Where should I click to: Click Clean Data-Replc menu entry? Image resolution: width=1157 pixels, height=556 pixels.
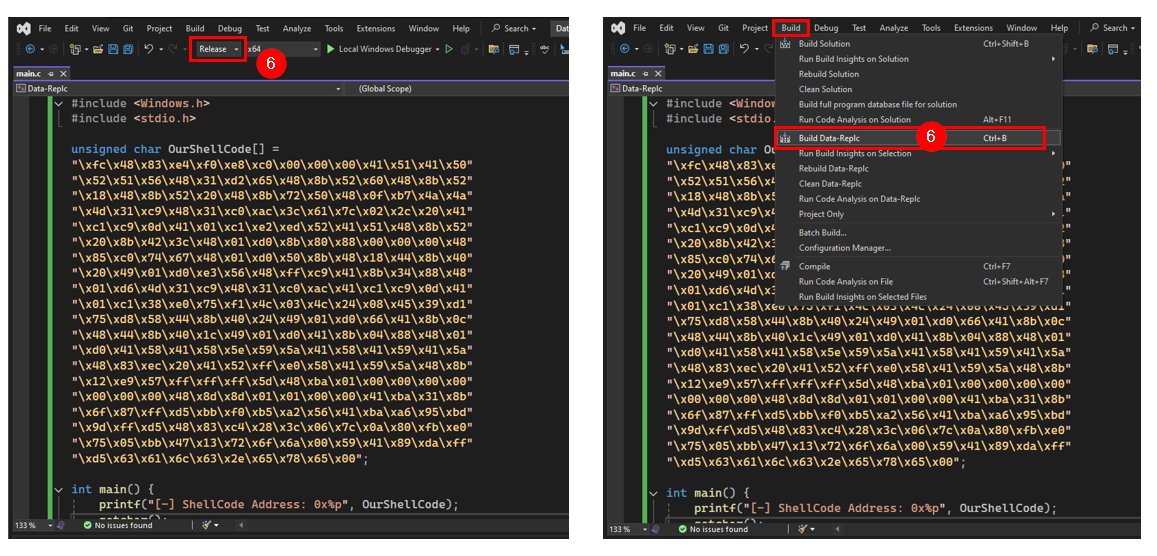pos(919,184)
